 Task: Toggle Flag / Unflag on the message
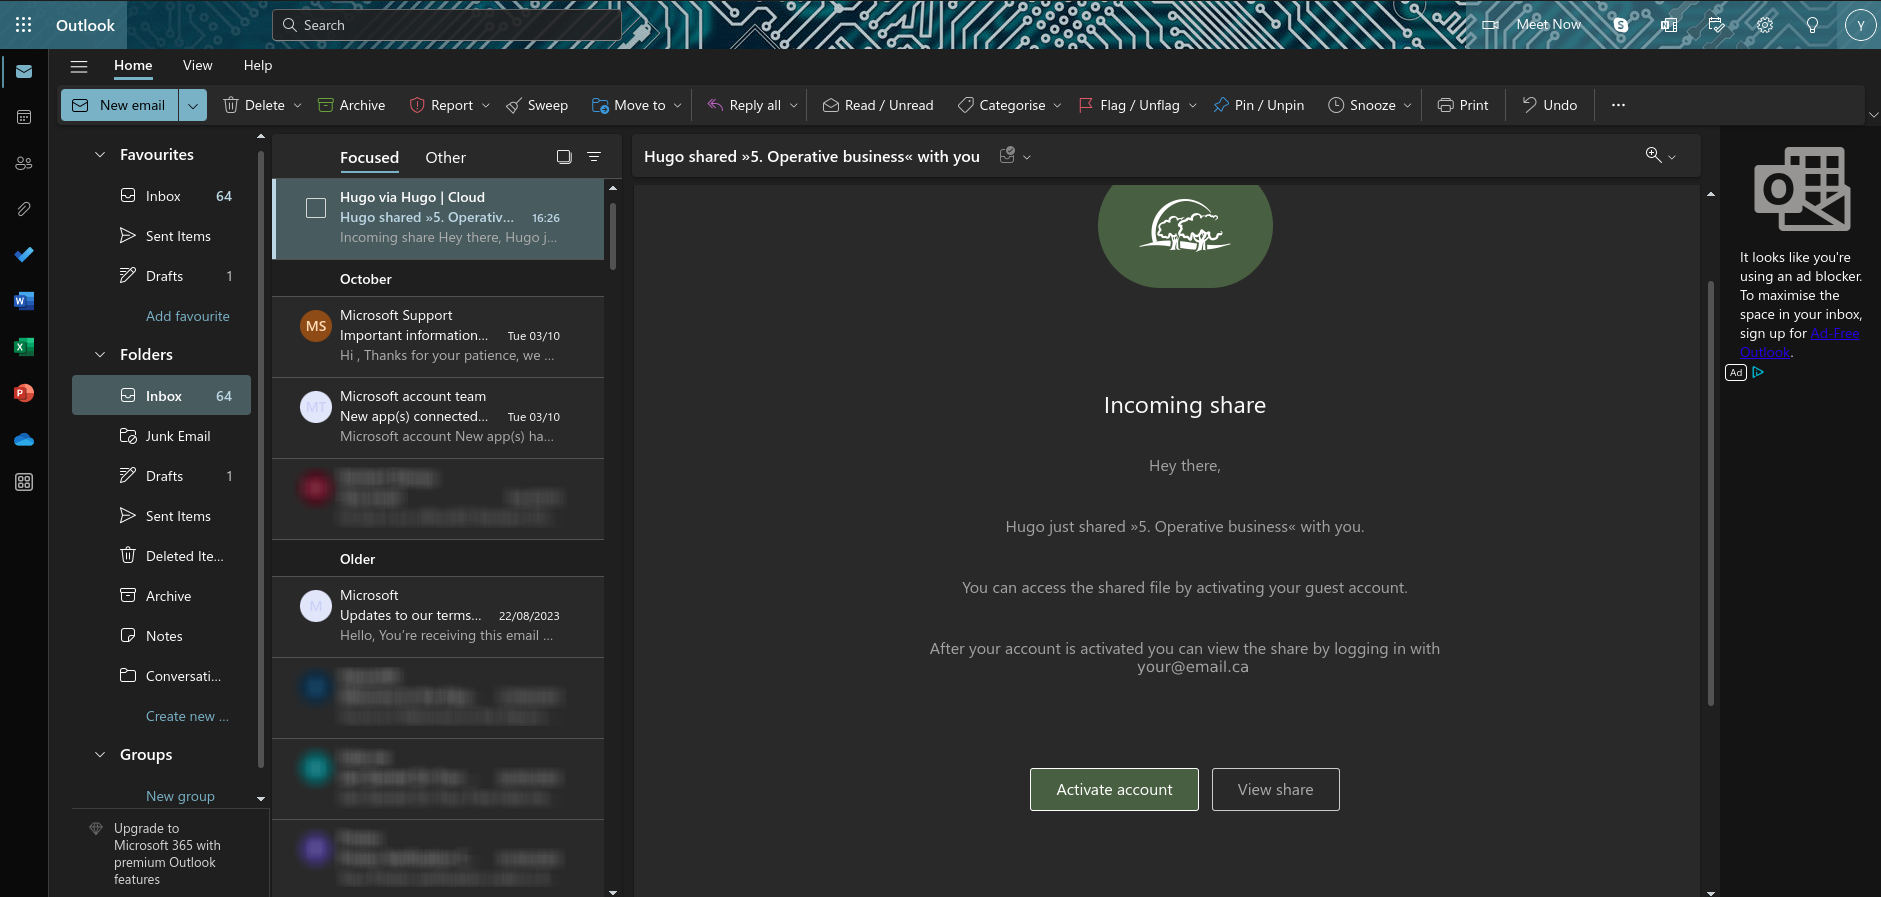click(x=1129, y=105)
